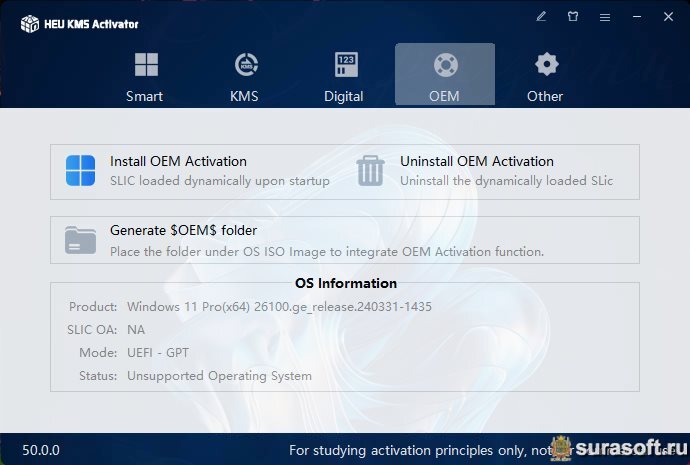Click the version number 50.0.0
Screen dimensions: 690x465
click(41, 450)
